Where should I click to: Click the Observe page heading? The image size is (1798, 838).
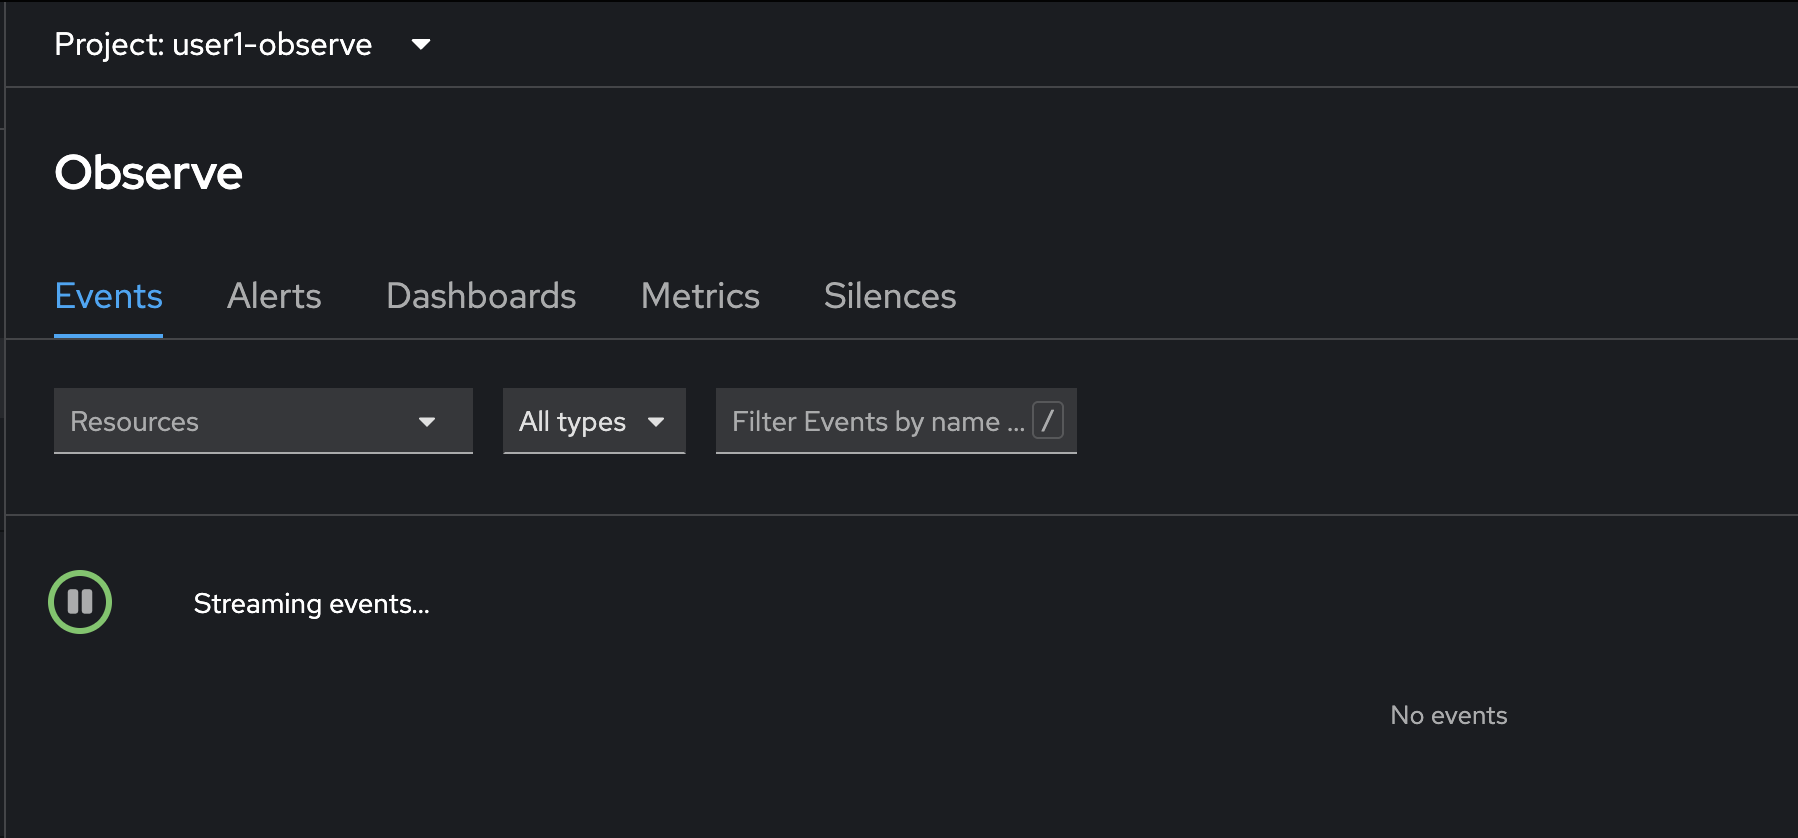click(148, 172)
